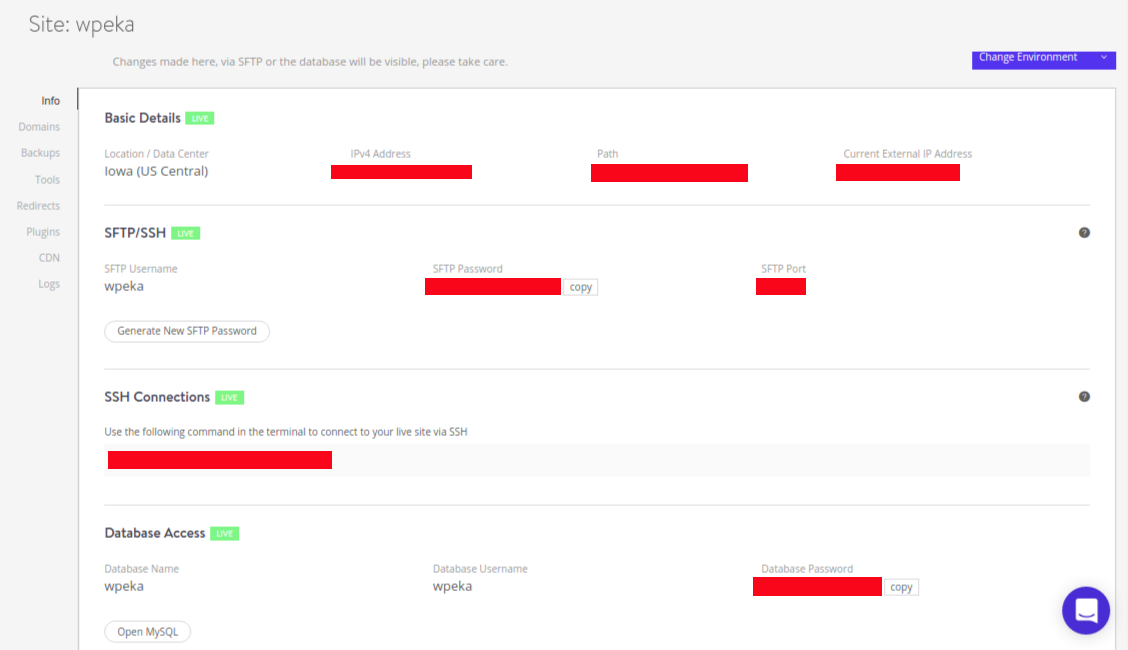
Task: Select the Tools sidebar item
Action: [48, 179]
